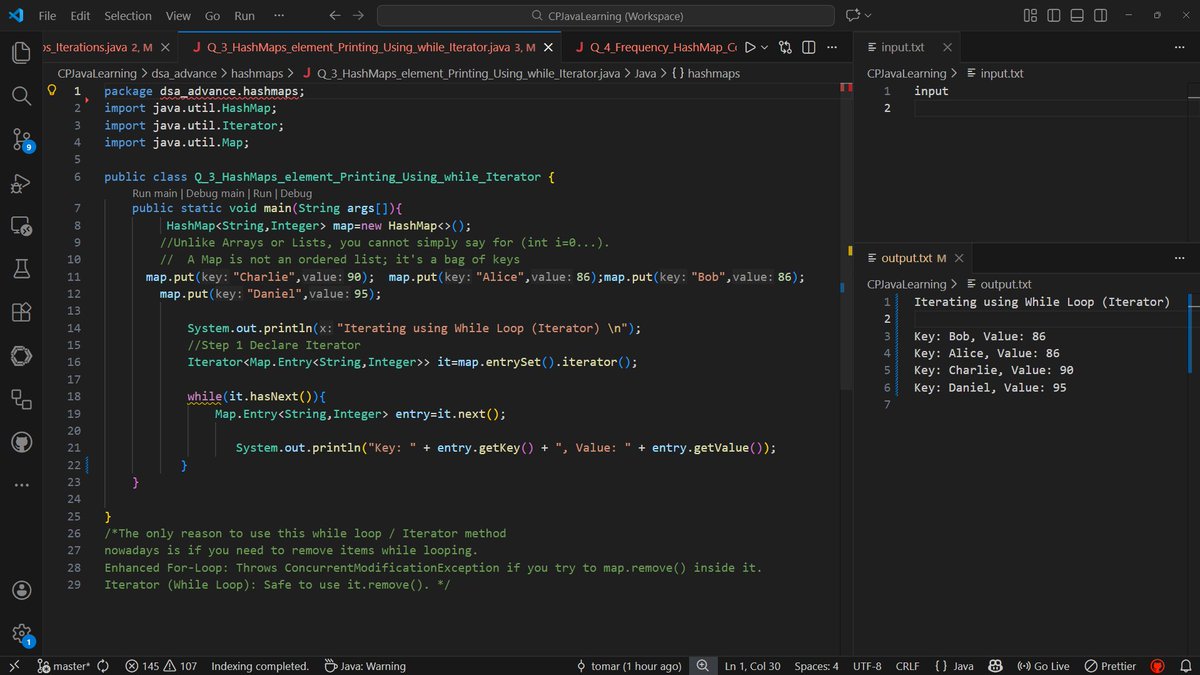Open the View menu
This screenshot has width=1200, height=675.
click(178, 16)
